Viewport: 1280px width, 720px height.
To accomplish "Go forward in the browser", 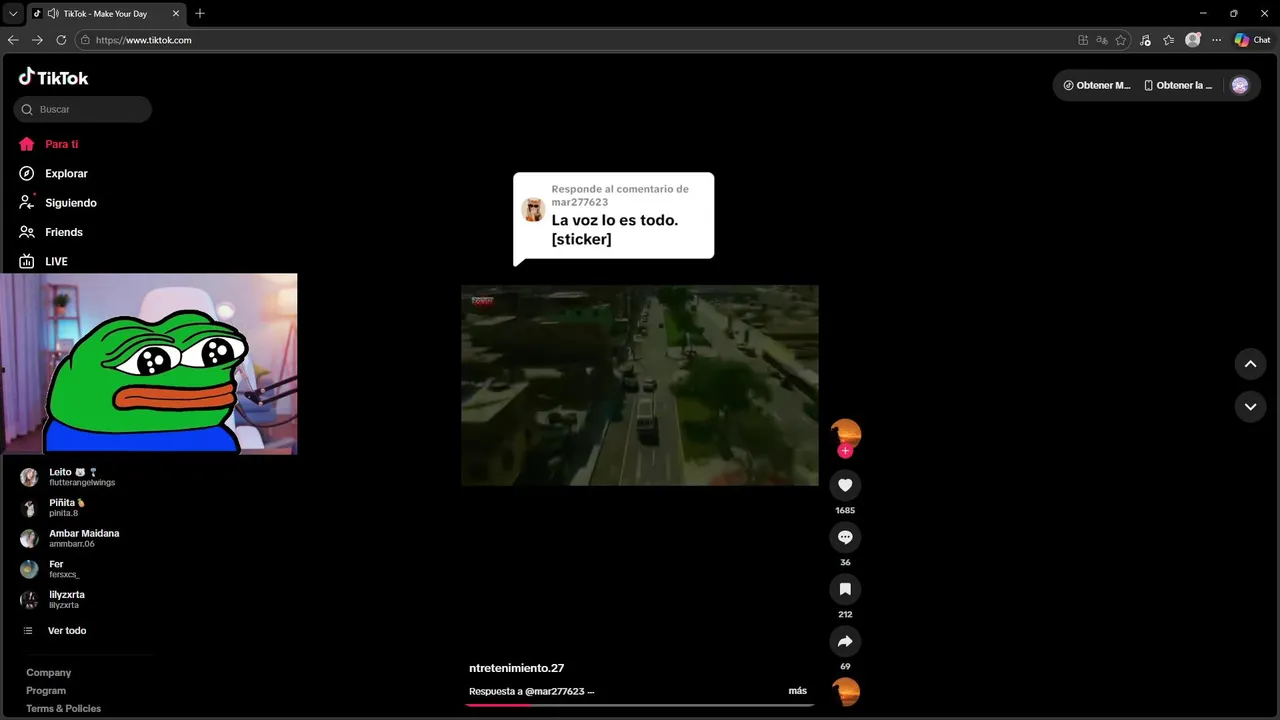I will click(37, 40).
